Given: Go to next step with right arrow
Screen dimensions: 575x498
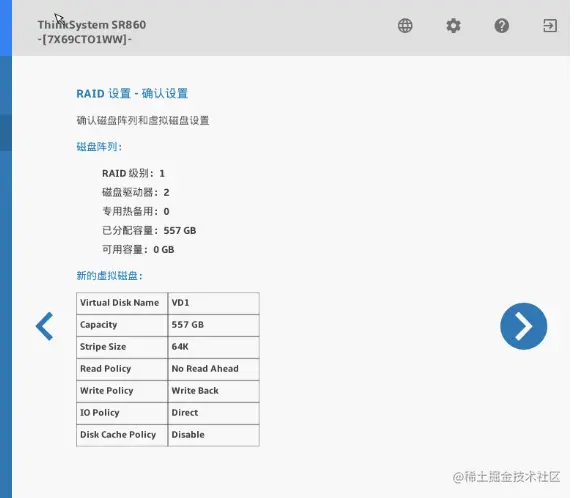Looking at the screenshot, I should click(x=523, y=326).
